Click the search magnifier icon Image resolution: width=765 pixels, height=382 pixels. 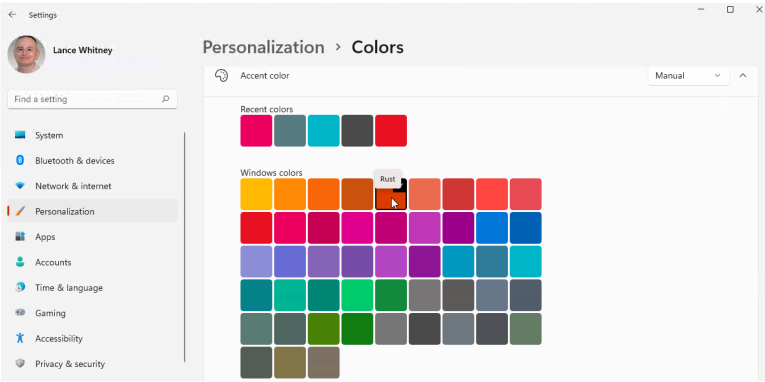point(165,99)
